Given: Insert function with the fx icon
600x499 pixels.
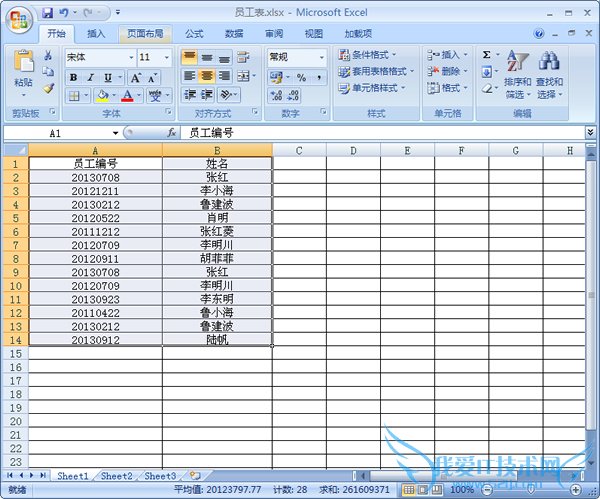Looking at the screenshot, I should pyautogui.click(x=171, y=133).
